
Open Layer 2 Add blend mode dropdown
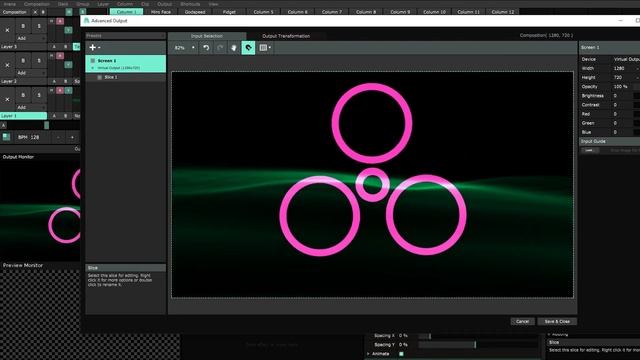click(31, 73)
